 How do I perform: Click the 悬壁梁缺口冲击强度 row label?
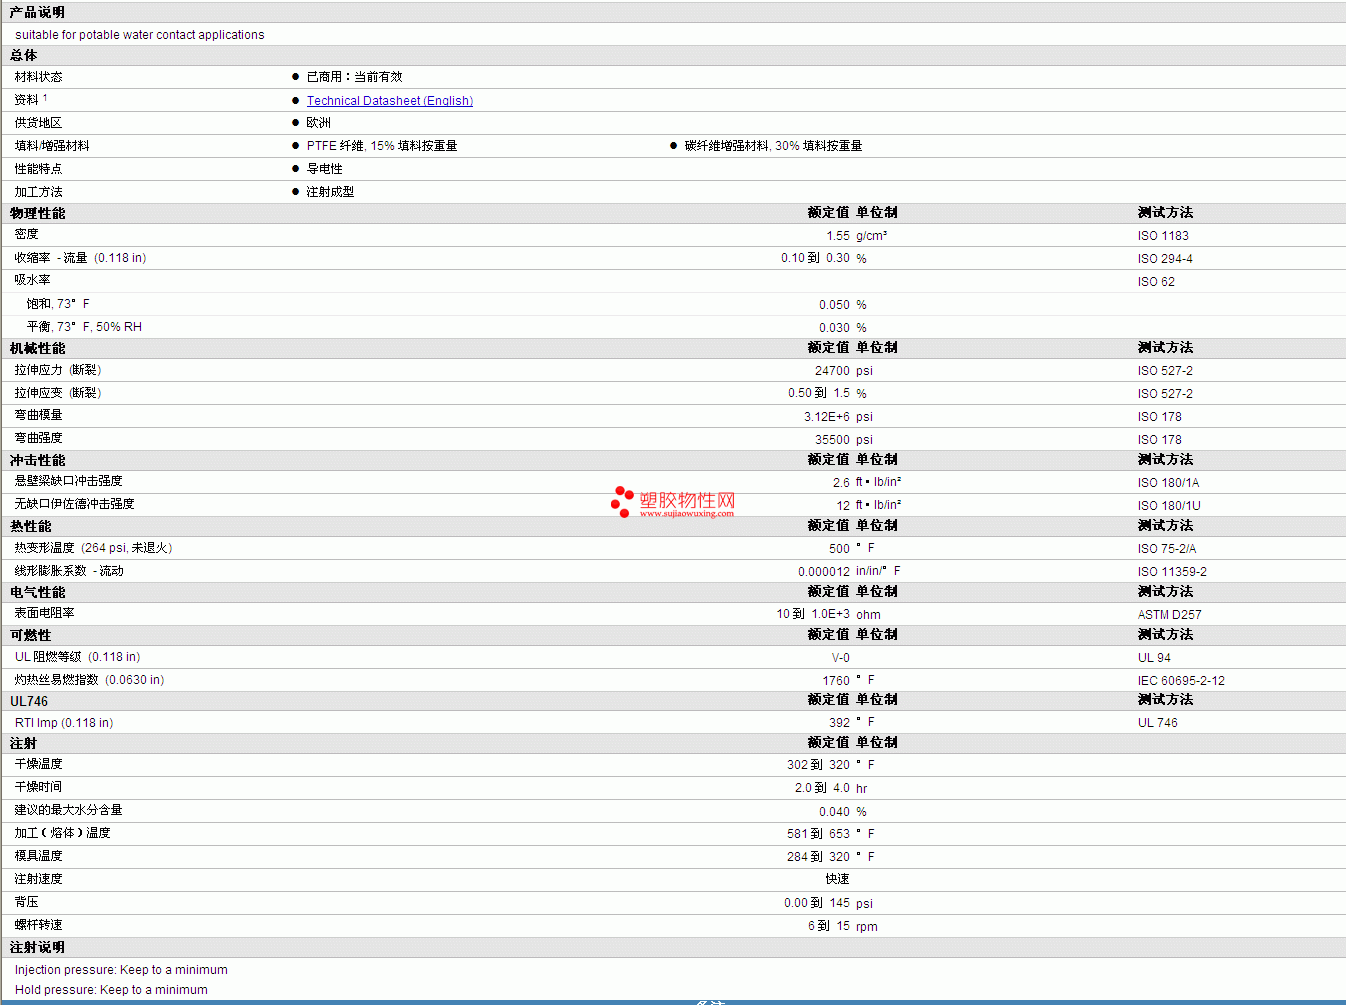click(x=69, y=481)
